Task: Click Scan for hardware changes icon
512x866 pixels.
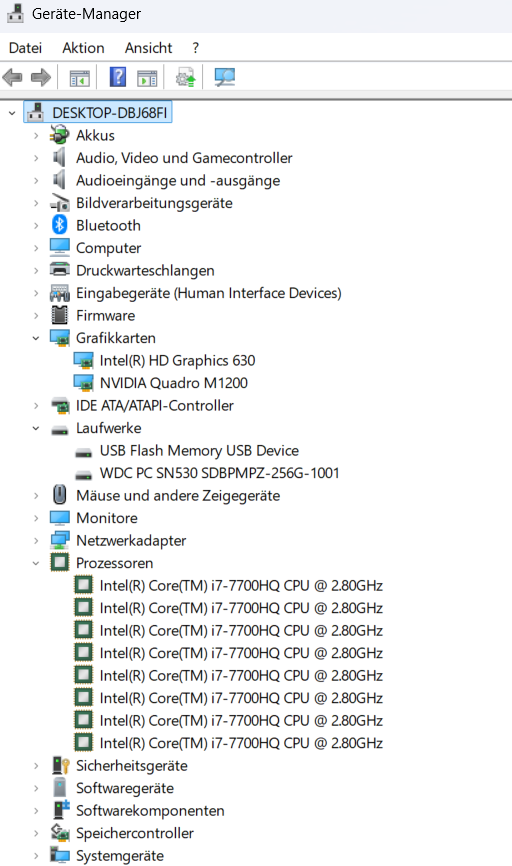Action: (x=225, y=77)
